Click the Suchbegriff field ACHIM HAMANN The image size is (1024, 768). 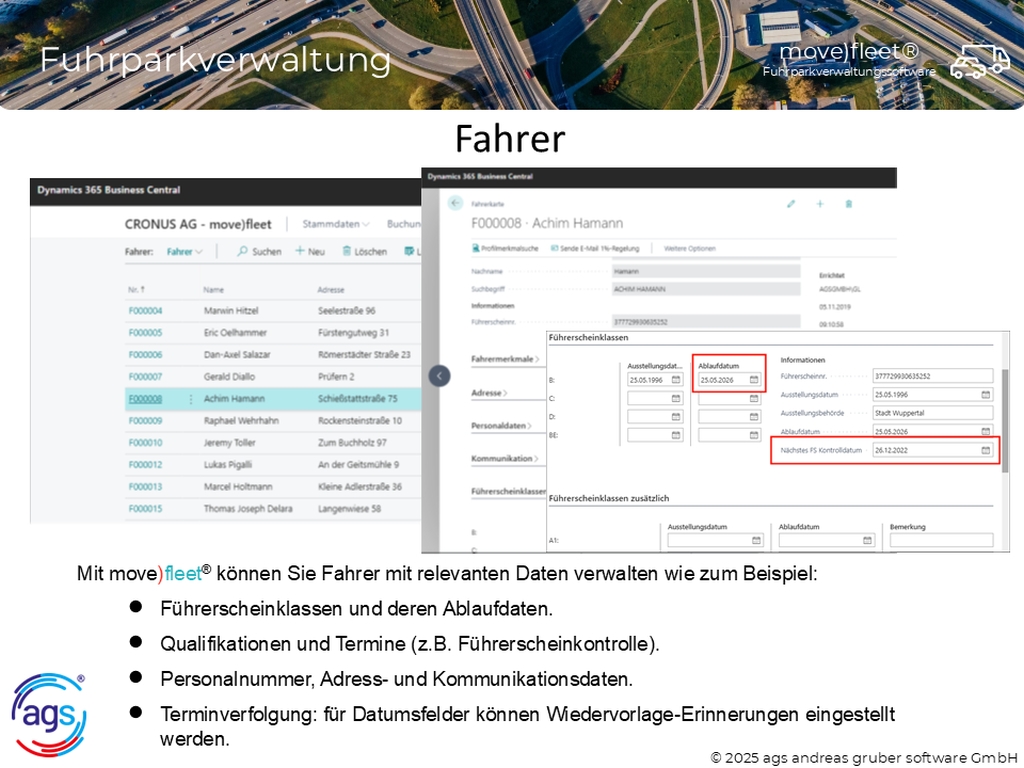[706, 289]
